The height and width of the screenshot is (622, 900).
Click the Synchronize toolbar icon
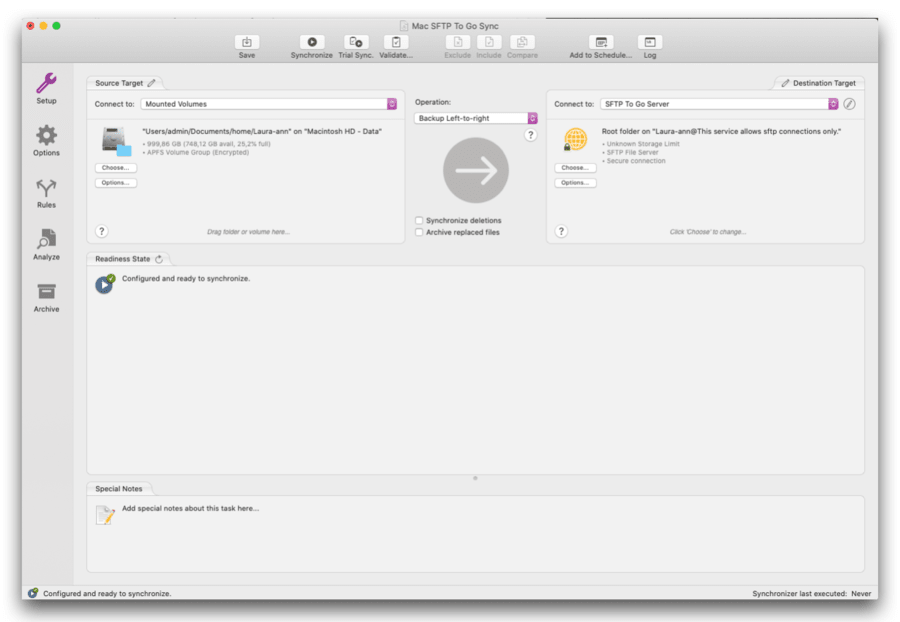click(311, 43)
